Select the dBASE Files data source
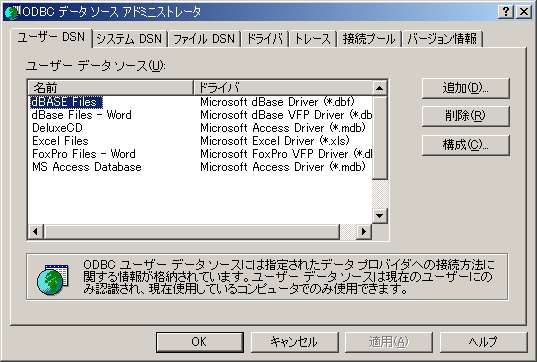The height and width of the screenshot is (362, 537). click(x=66, y=102)
